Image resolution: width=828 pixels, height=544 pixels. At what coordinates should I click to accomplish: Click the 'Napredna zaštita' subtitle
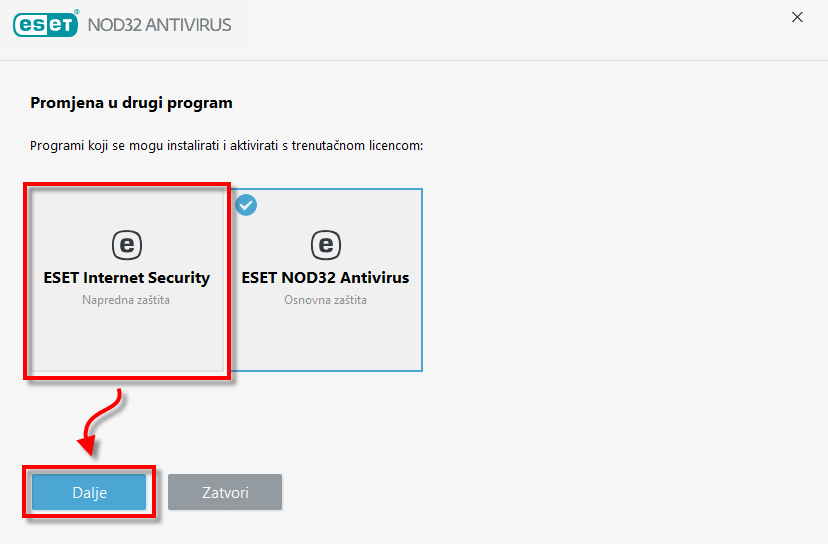pyautogui.click(x=127, y=299)
